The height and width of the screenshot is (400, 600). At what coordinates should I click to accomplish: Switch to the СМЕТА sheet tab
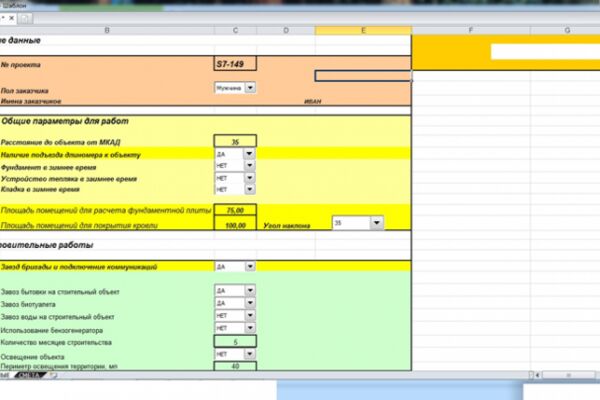click(x=30, y=376)
